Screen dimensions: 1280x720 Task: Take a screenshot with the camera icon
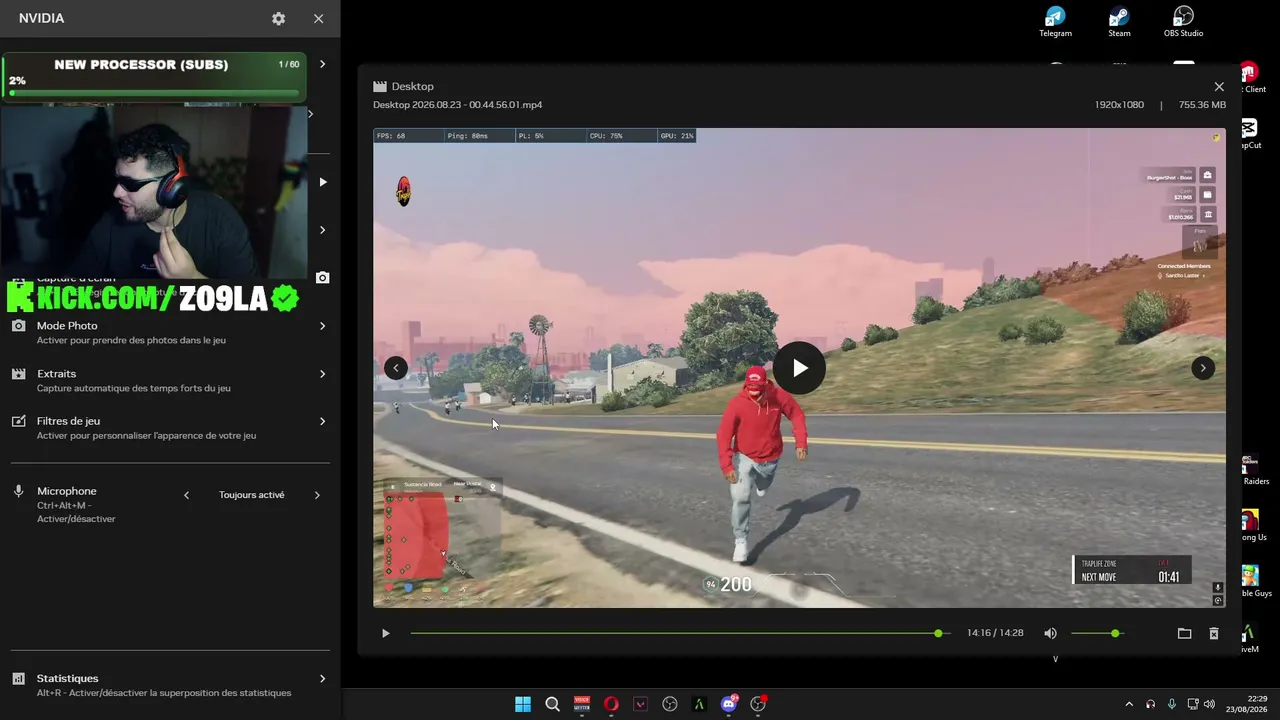(322, 277)
